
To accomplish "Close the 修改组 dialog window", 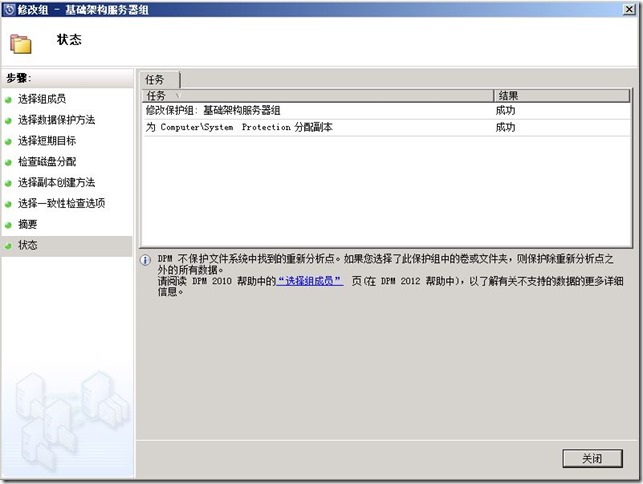I will 629,9.
